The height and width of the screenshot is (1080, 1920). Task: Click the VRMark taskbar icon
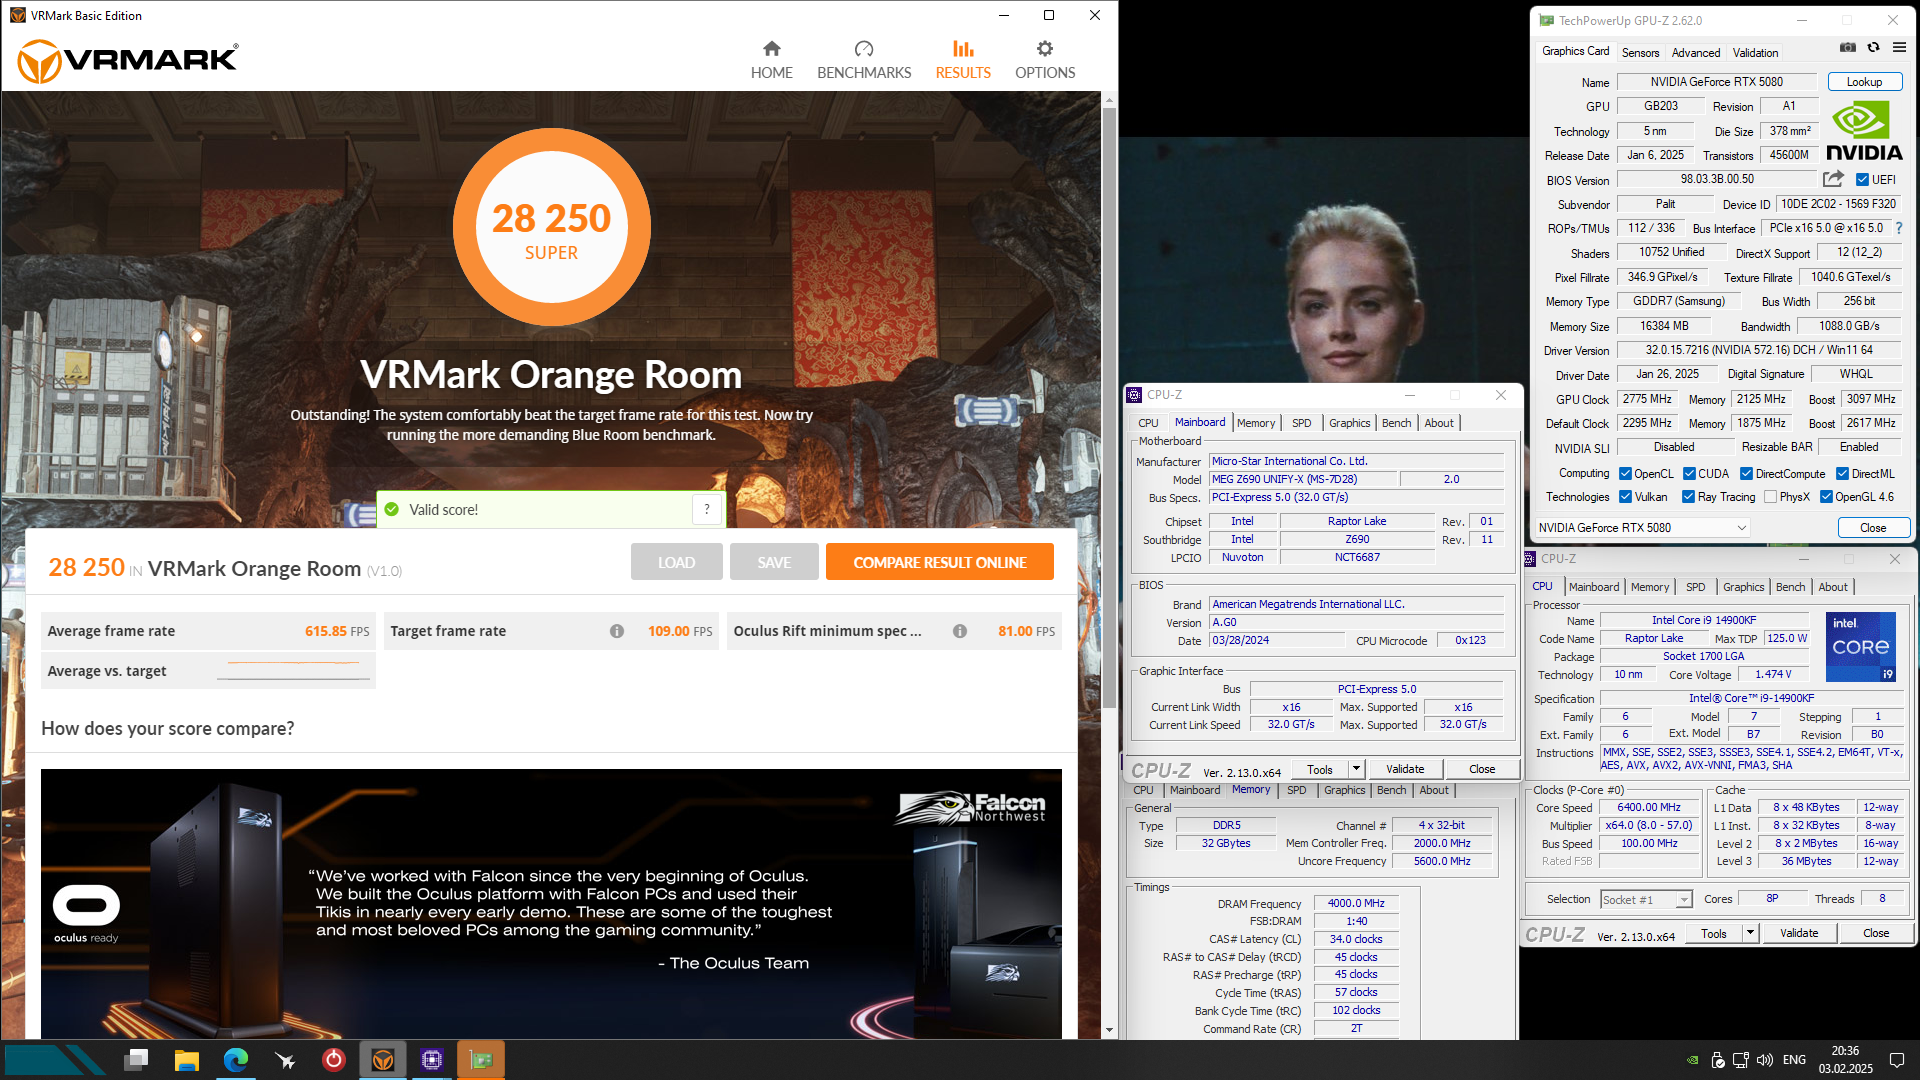pos(383,1060)
